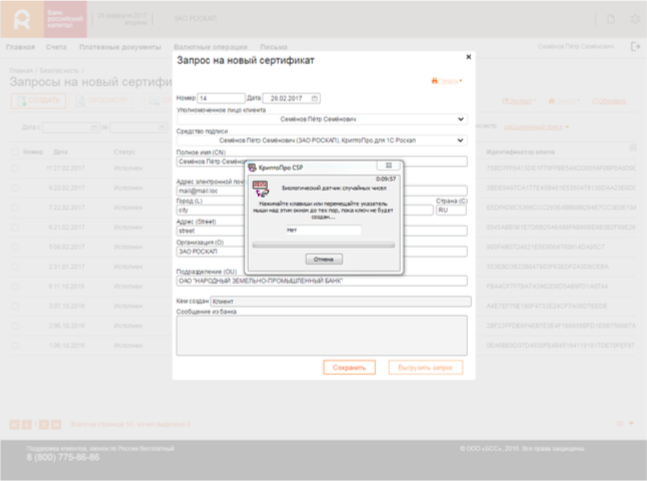This screenshot has height=481, width=647.
Task: Open calendar of the по date filter
Action: point(162,127)
